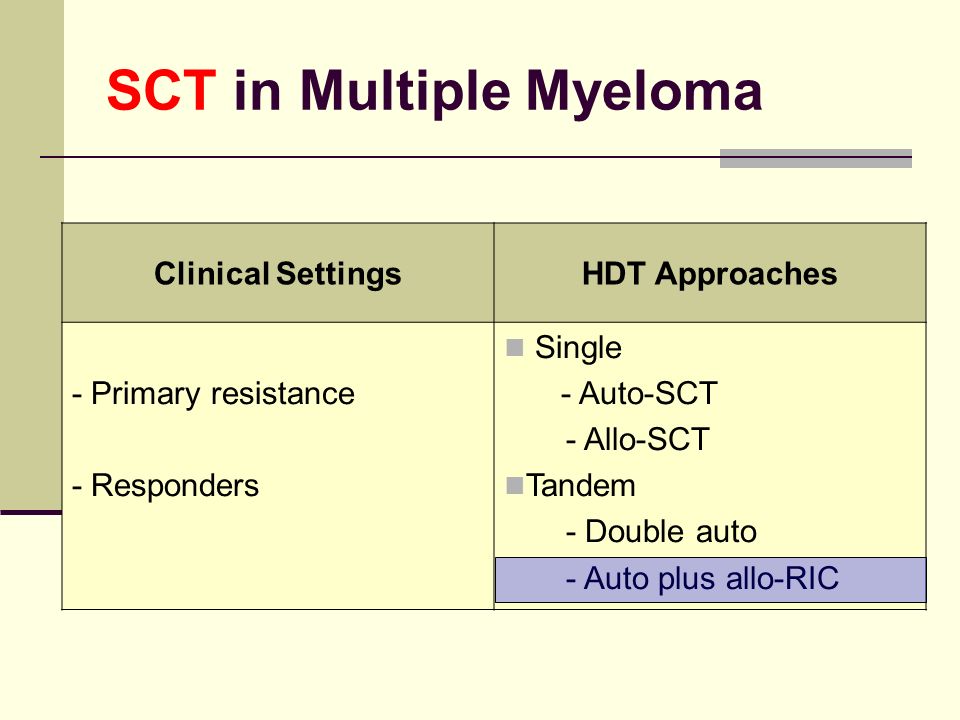Viewport: 960px width, 720px height.
Task: Click the HDT Approaches column header
Action: [x=710, y=273]
